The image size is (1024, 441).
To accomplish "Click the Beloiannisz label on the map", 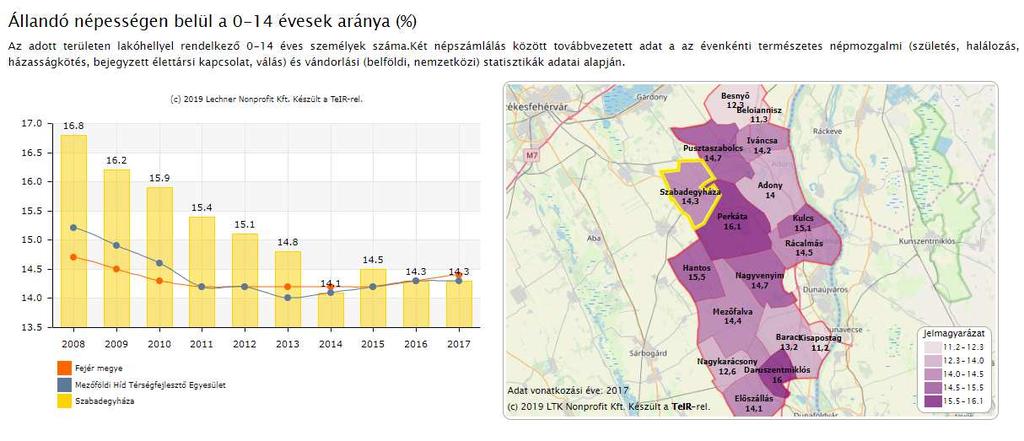I will point(758,110).
